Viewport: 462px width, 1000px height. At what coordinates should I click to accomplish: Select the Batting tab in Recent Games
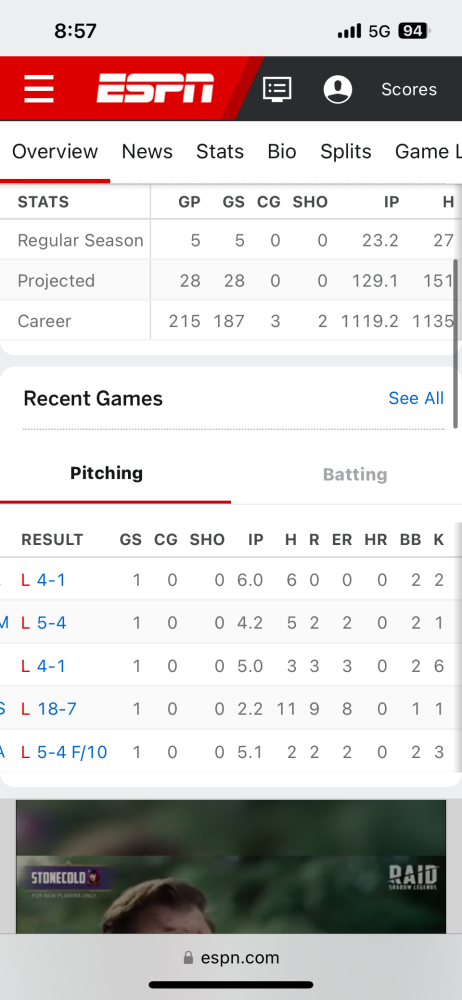355,474
